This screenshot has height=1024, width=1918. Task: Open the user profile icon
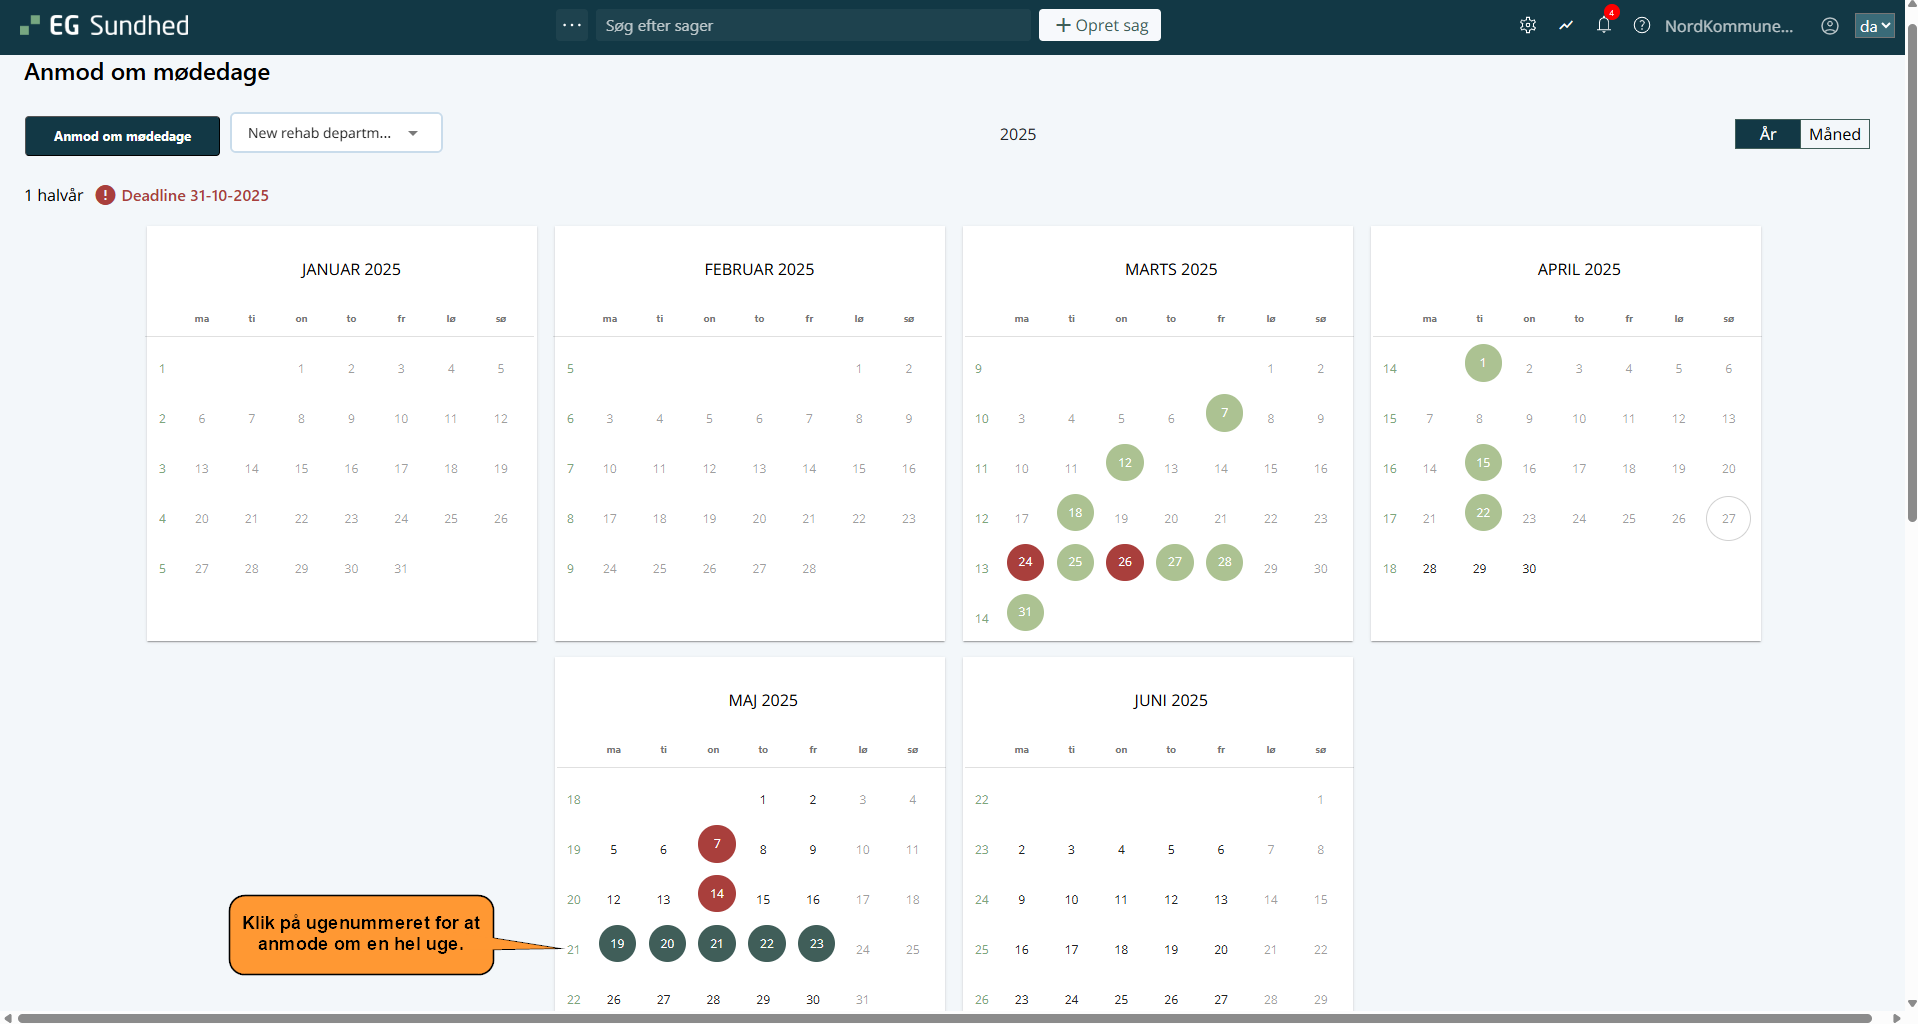point(1829,26)
